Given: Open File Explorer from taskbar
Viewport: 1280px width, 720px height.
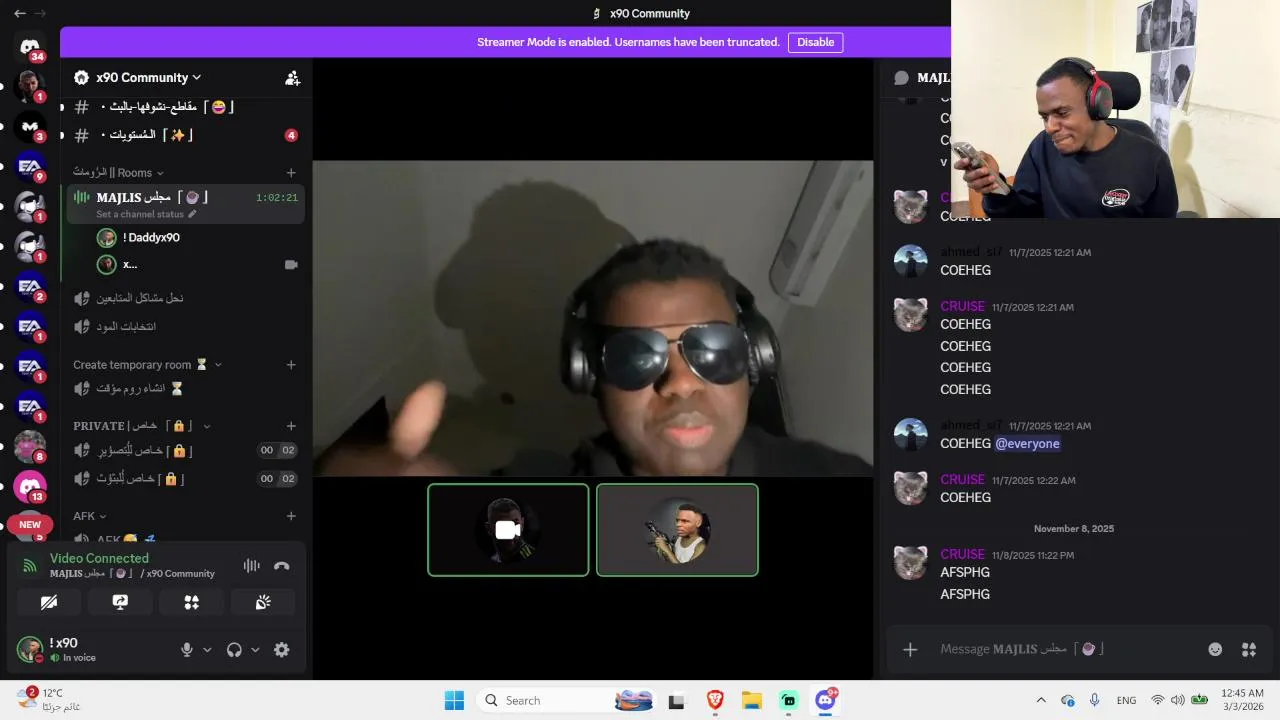Looking at the screenshot, I should [752, 700].
